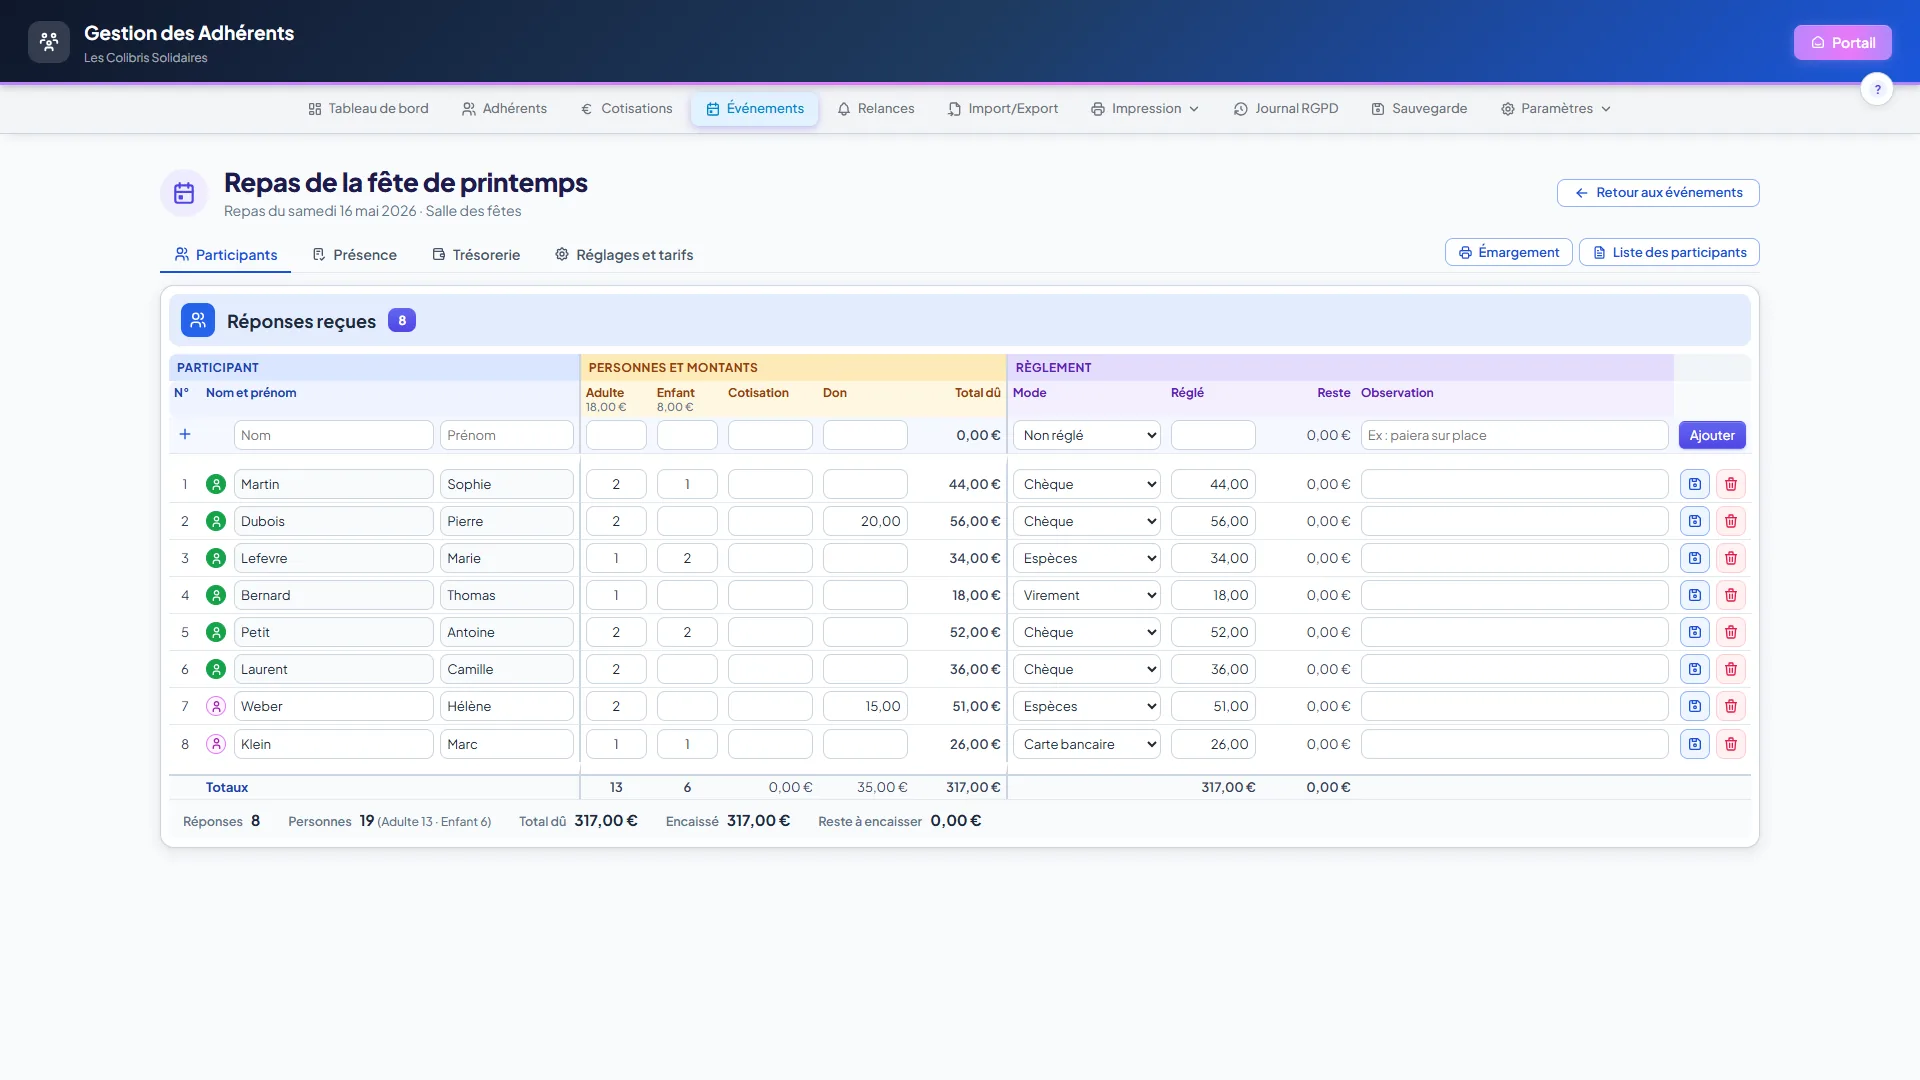Click the trash icon in Klein row
Screen dimensions: 1920x1080
point(1731,744)
